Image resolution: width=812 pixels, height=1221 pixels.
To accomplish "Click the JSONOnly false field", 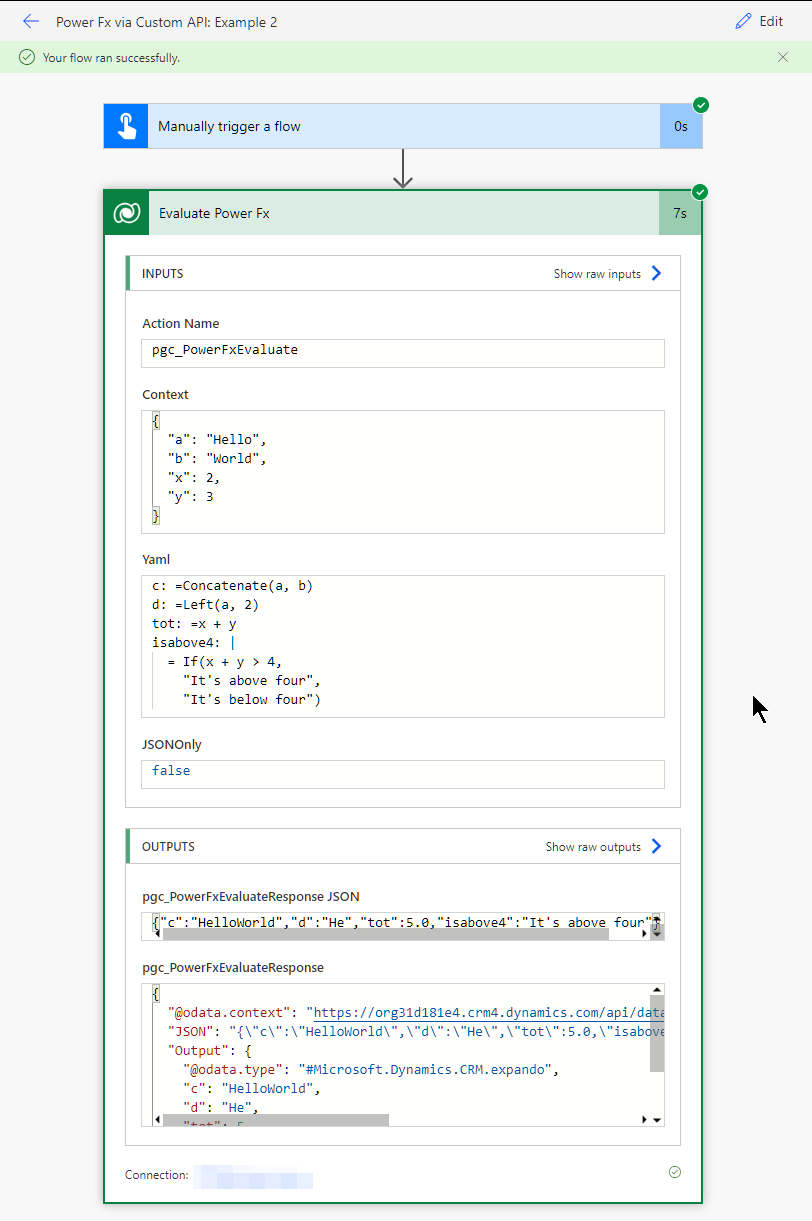I will (x=403, y=774).
